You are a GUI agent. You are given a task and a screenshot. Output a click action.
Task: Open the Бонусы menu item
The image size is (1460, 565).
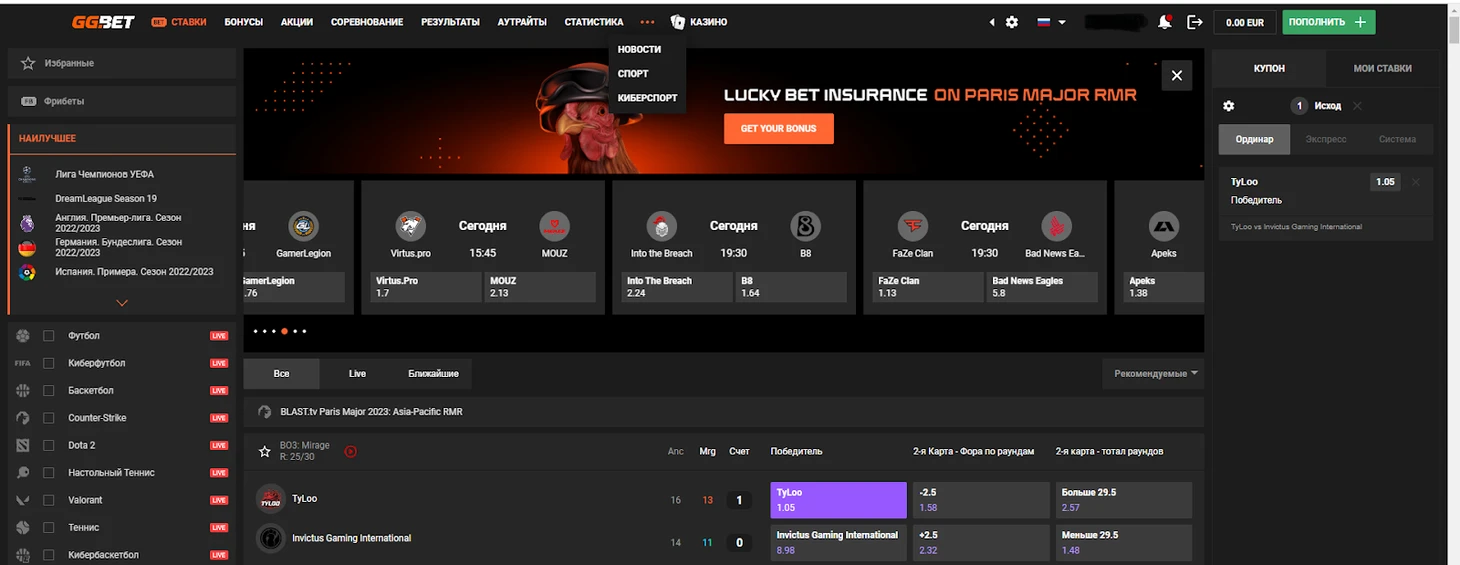pos(244,22)
